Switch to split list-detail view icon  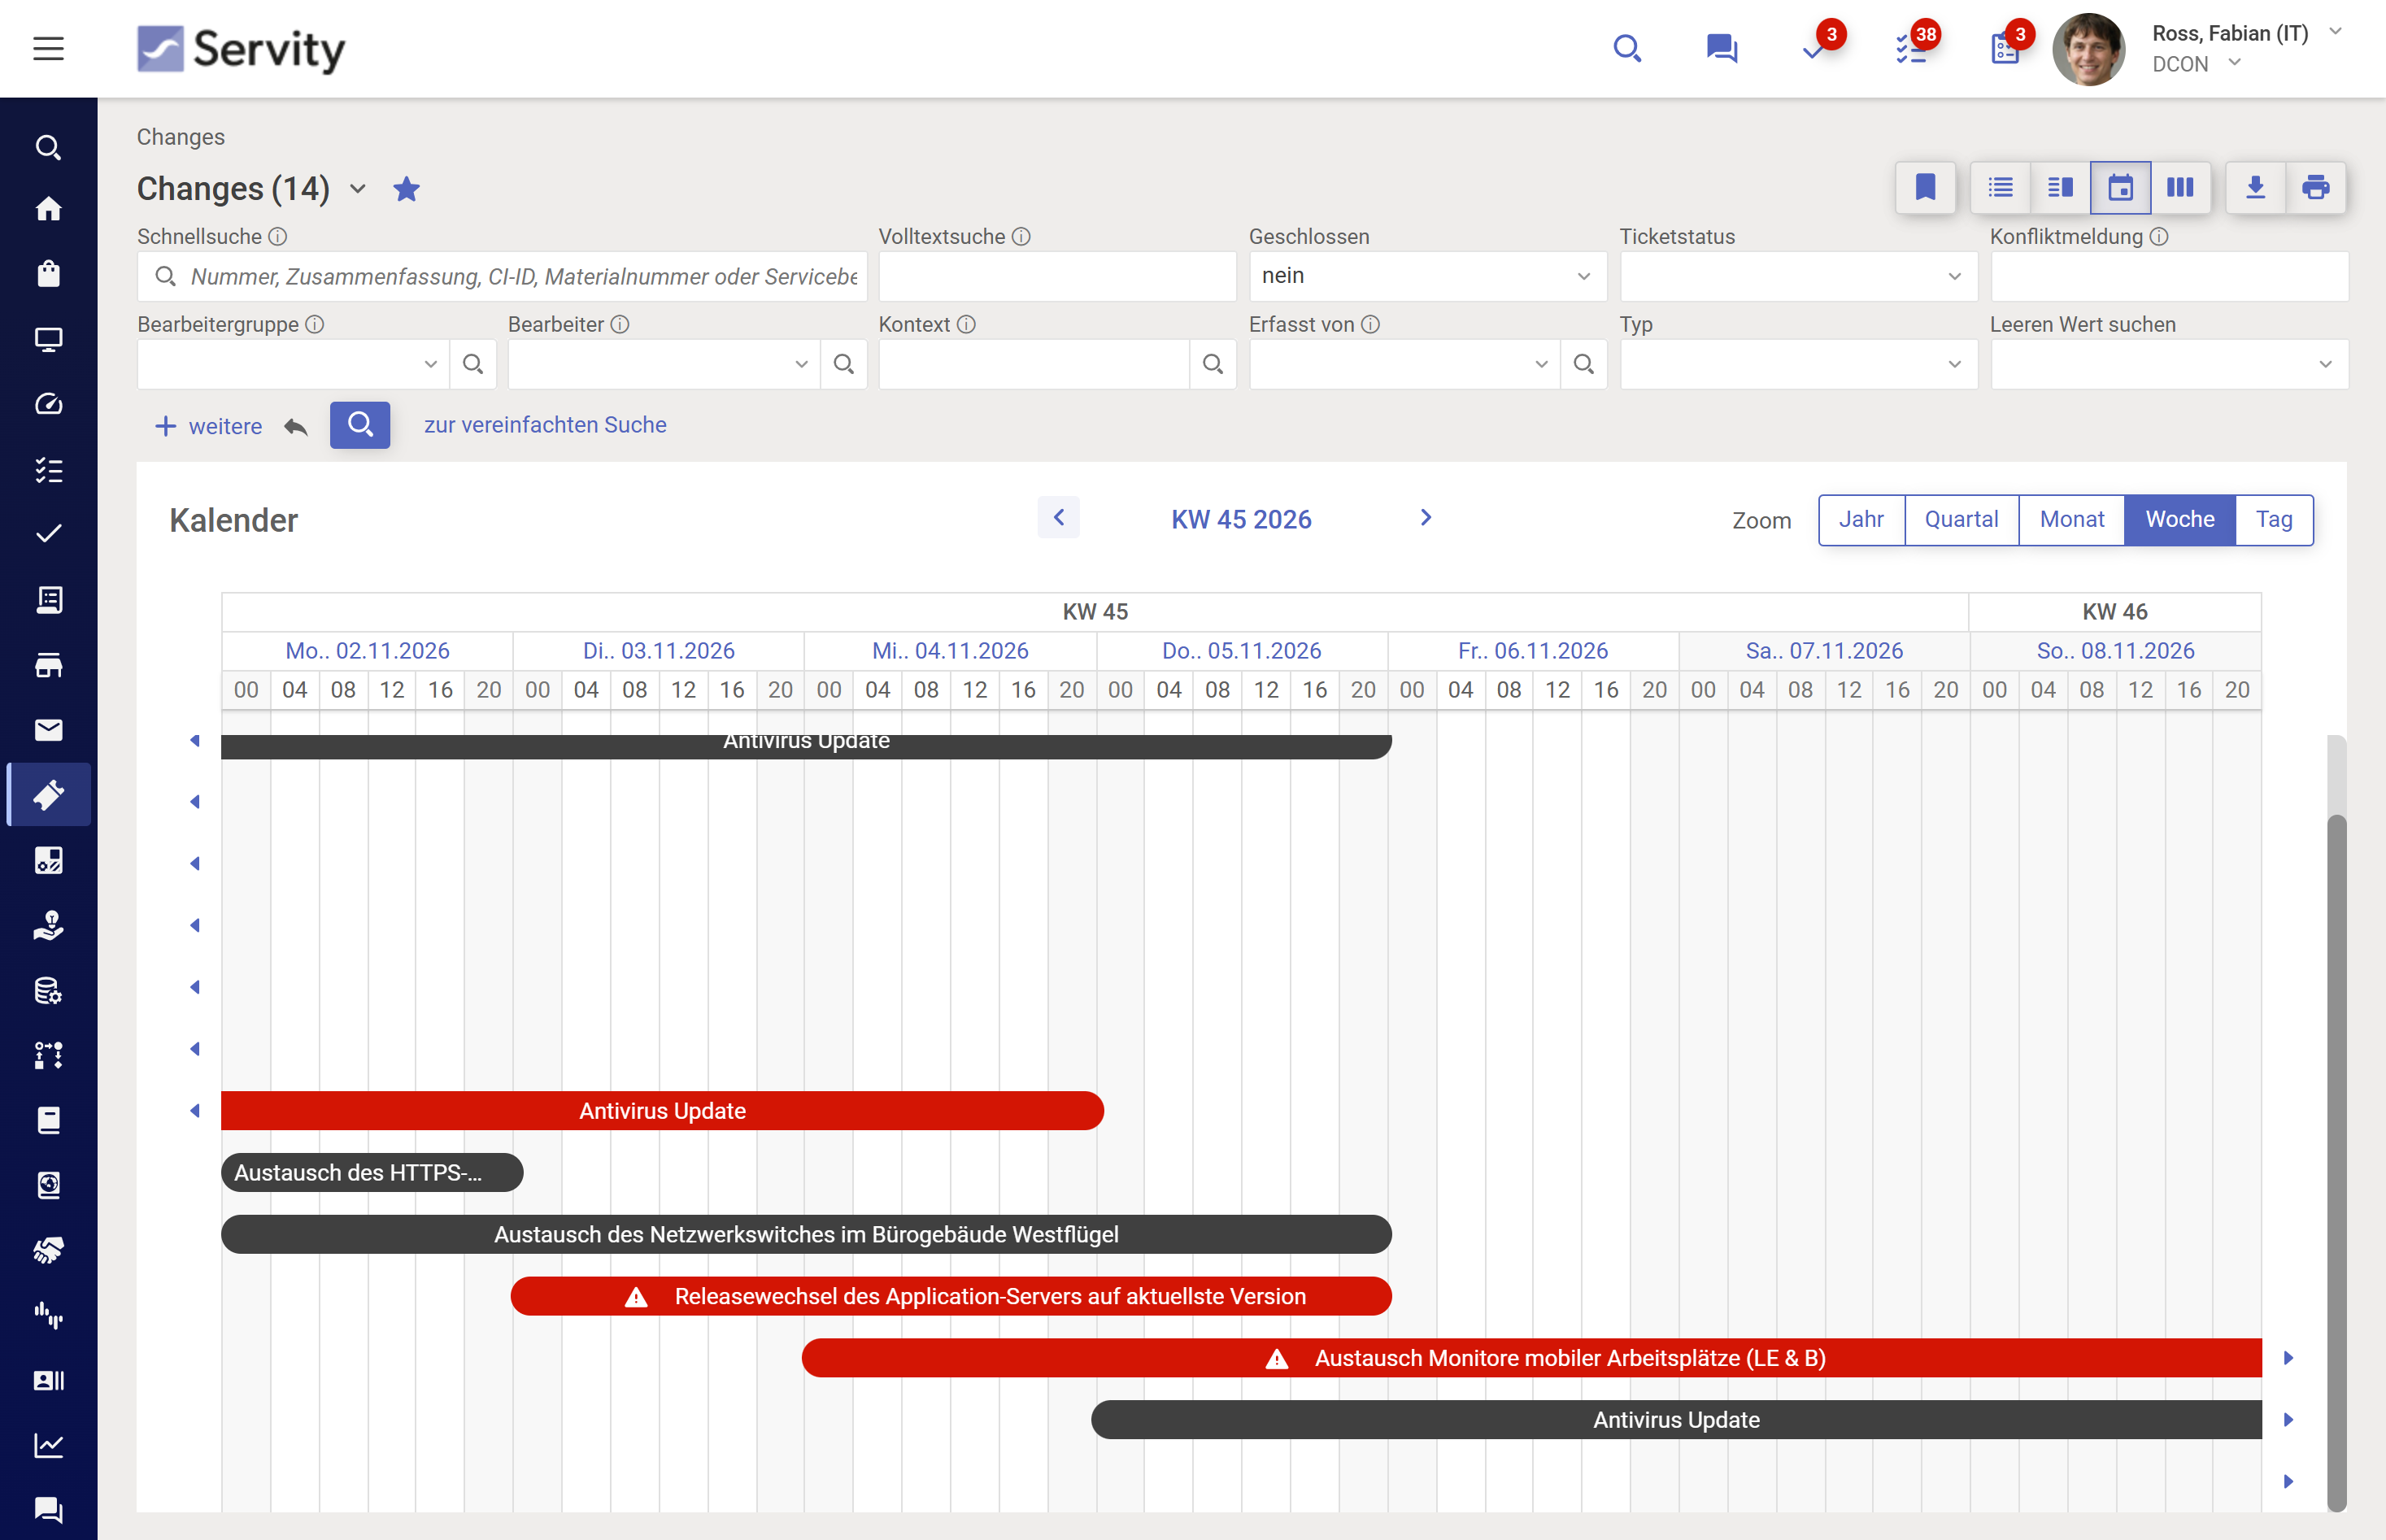pos(2060,187)
